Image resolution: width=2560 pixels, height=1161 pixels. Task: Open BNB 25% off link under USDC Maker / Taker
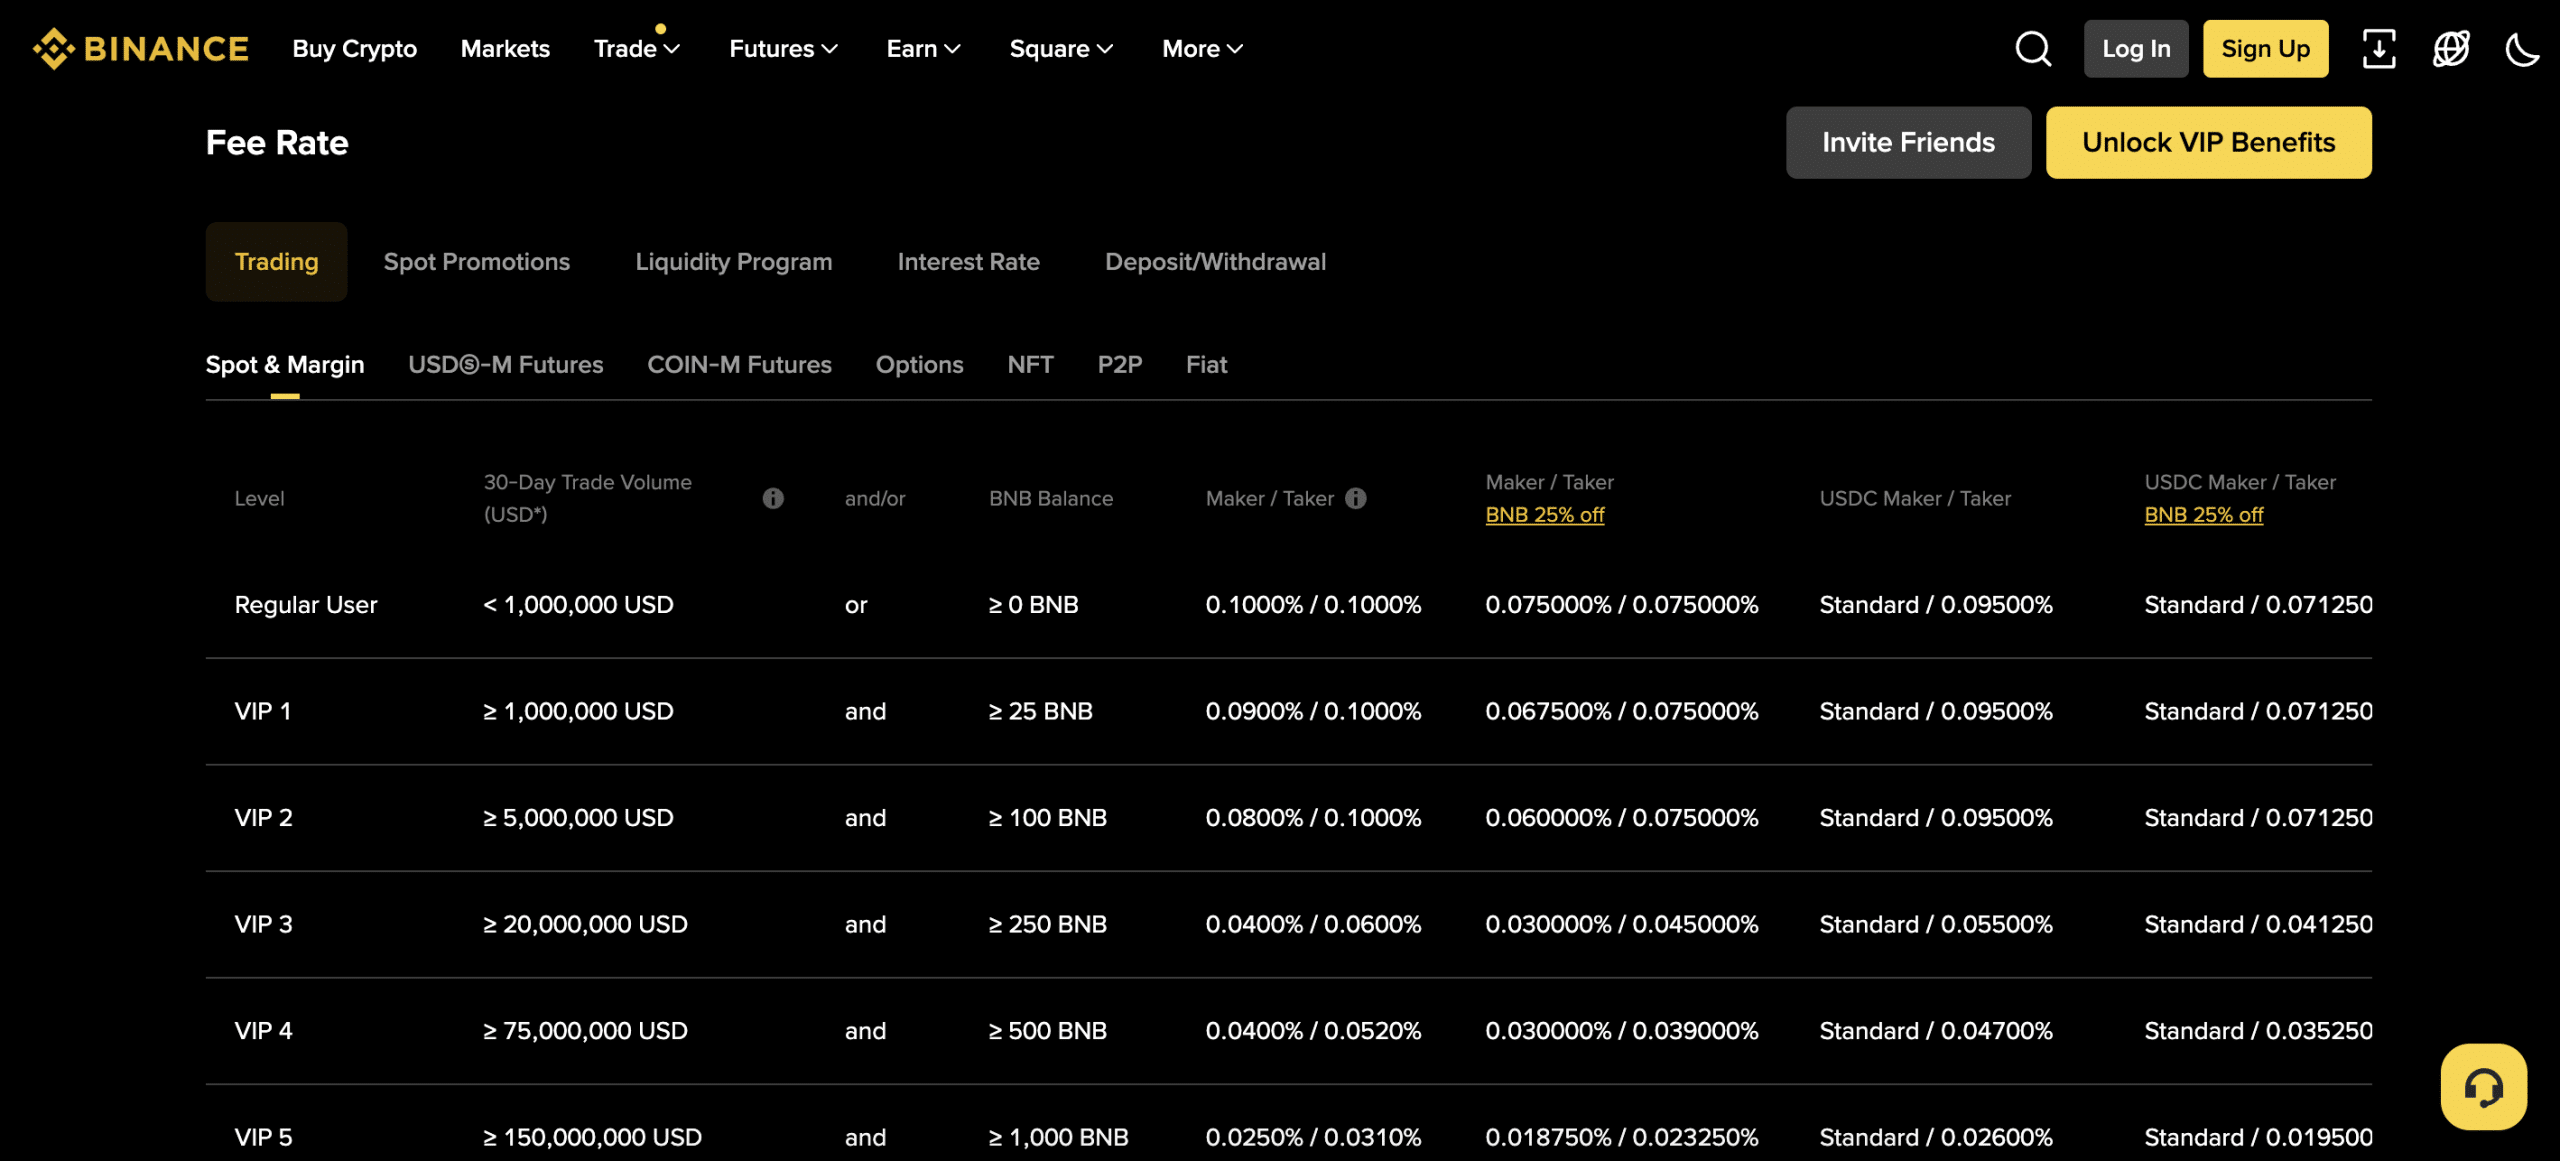[2203, 514]
